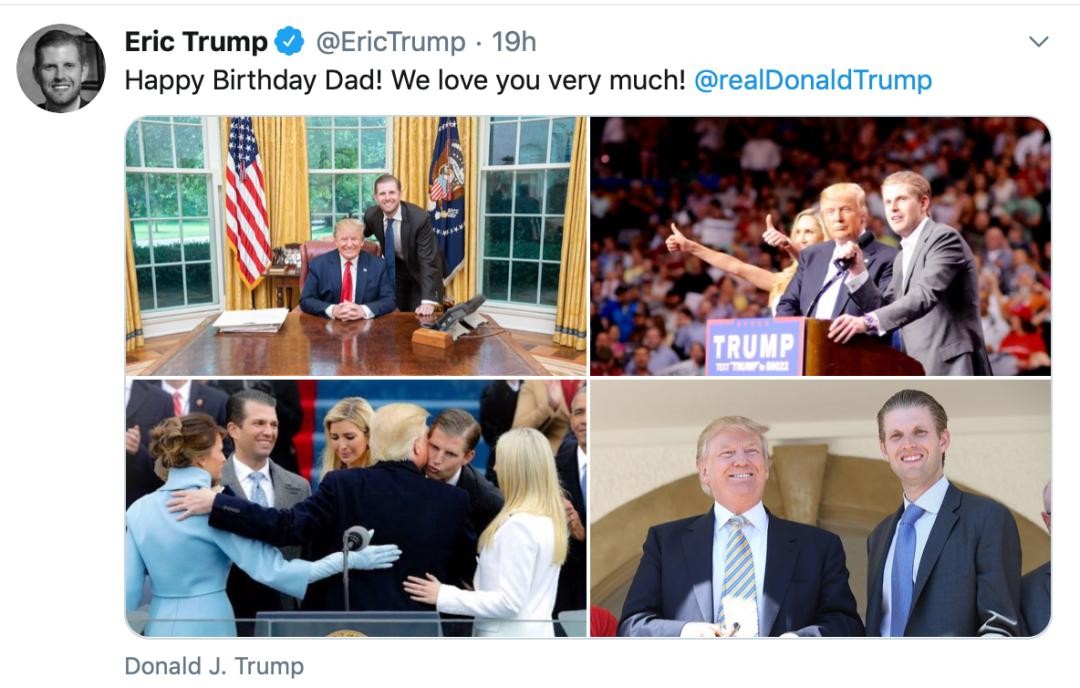Click the Happy Birthday Dad tweet text
This screenshot has height=688, width=1080.
point(405,80)
